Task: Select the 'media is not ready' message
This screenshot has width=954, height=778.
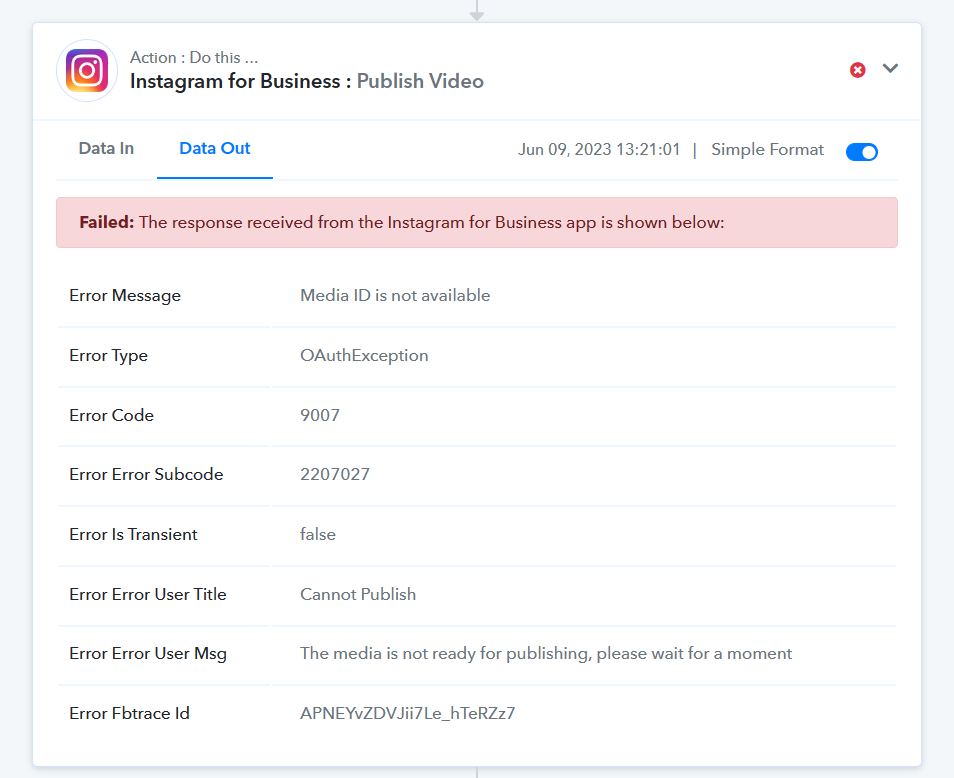Action: point(546,654)
